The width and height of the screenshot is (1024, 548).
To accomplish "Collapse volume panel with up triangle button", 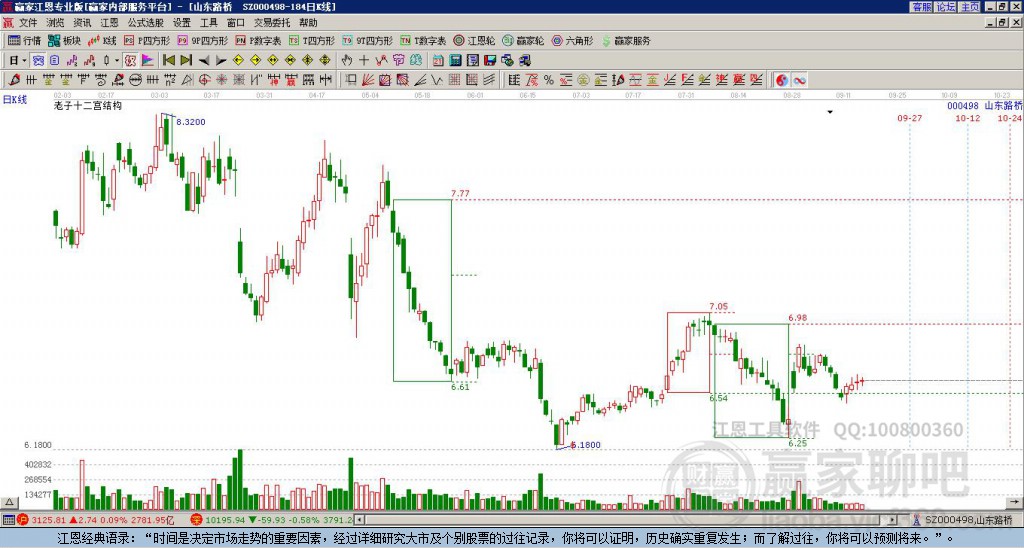I will pyautogui.click(x=8, y=502).
